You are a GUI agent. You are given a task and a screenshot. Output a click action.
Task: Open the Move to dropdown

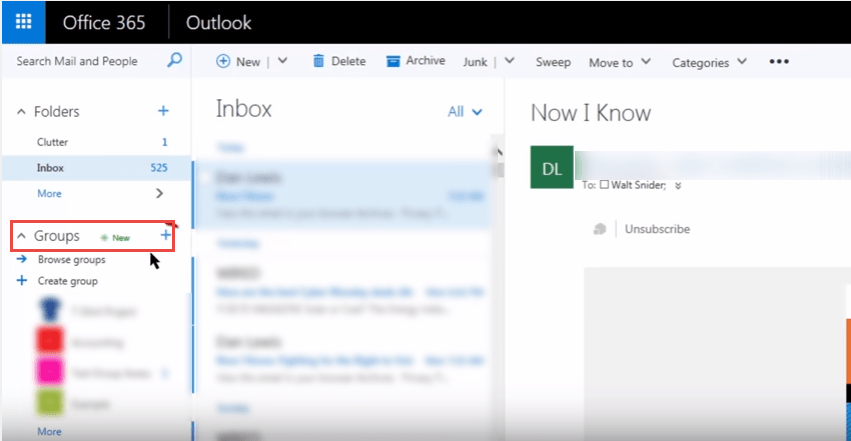click(620, 62)
